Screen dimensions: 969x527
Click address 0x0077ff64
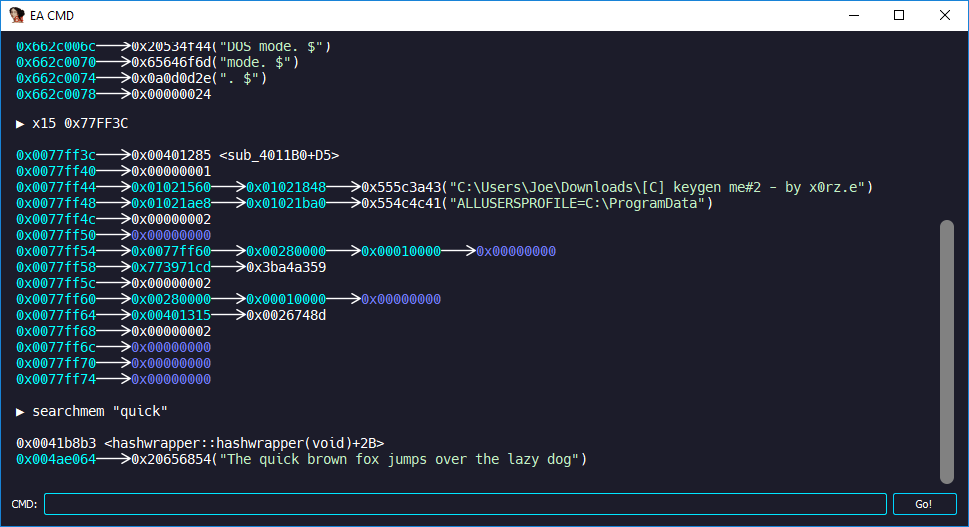[x=56, y=316]
